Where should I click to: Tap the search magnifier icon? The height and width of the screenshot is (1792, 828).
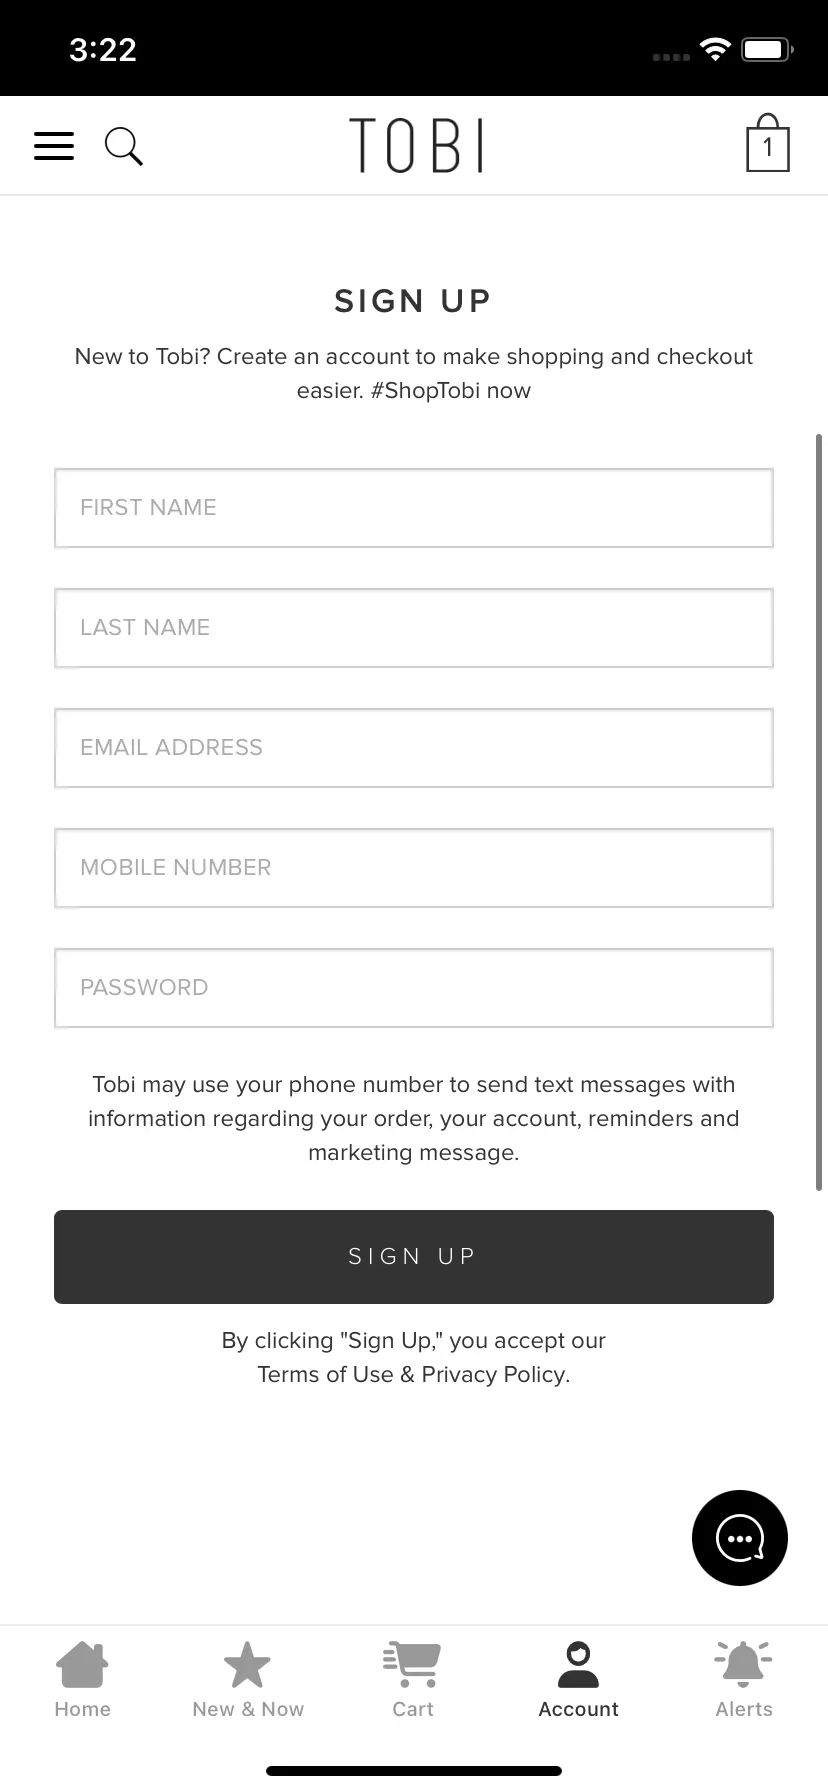tap(124, 146)
